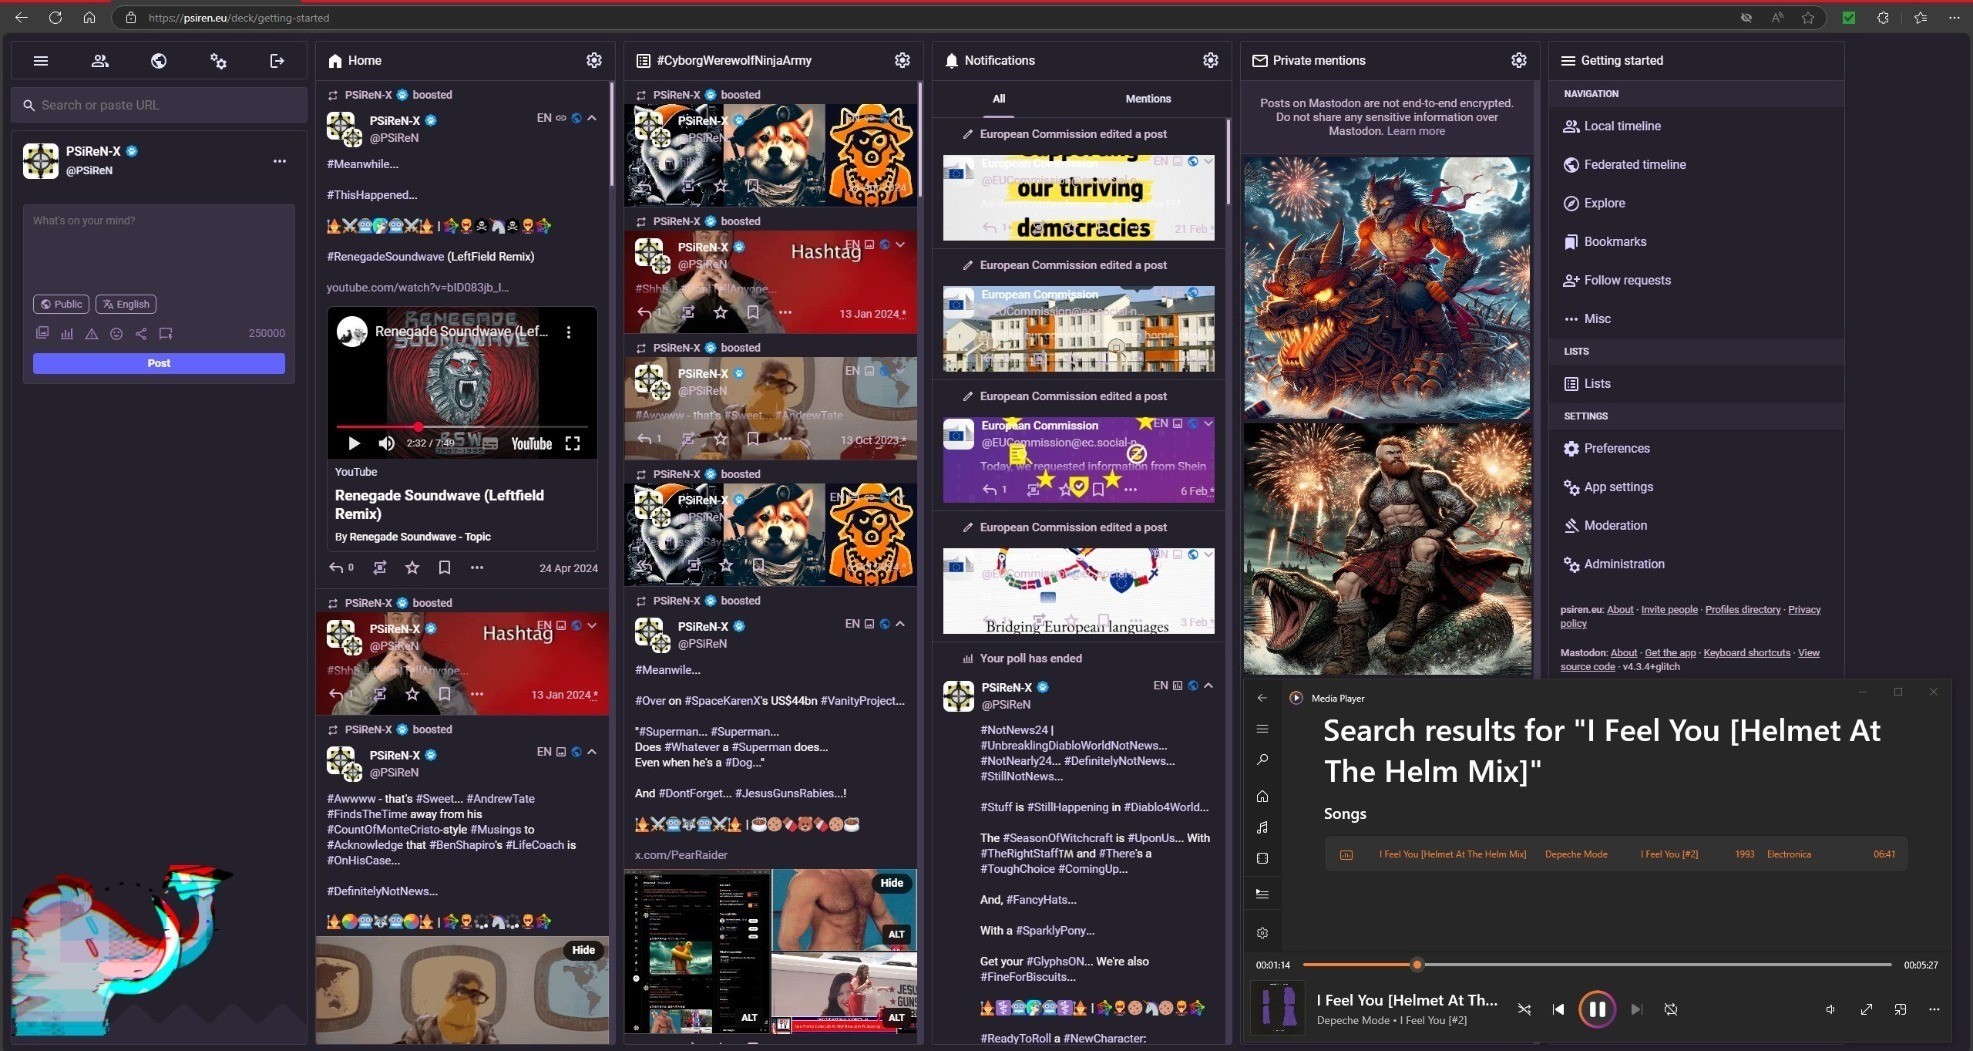Favourite the Renegade Soundwave post with star
This screenshot has height=1051, width=1973.
coord(412,567)
